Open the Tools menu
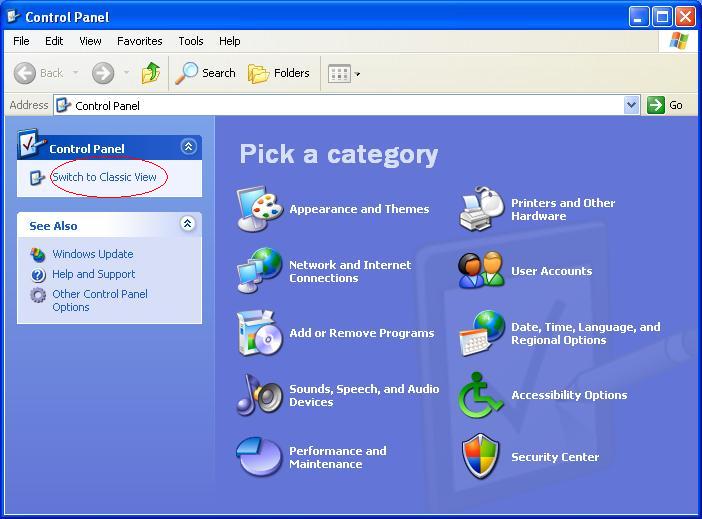702x519 pixels. coord(191,41)
